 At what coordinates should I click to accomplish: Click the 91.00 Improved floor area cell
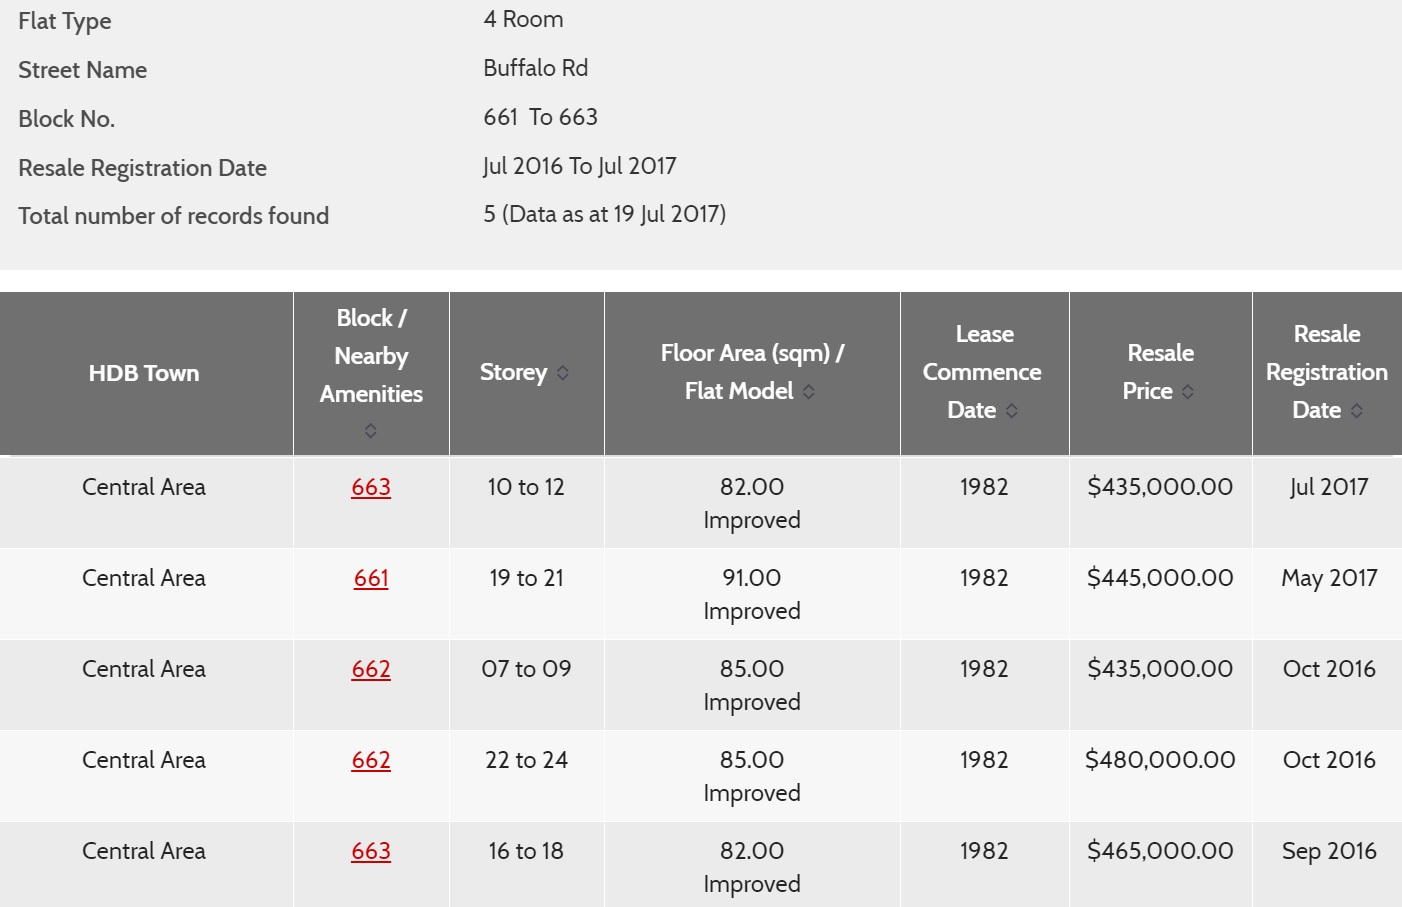[x=752, y=593]
